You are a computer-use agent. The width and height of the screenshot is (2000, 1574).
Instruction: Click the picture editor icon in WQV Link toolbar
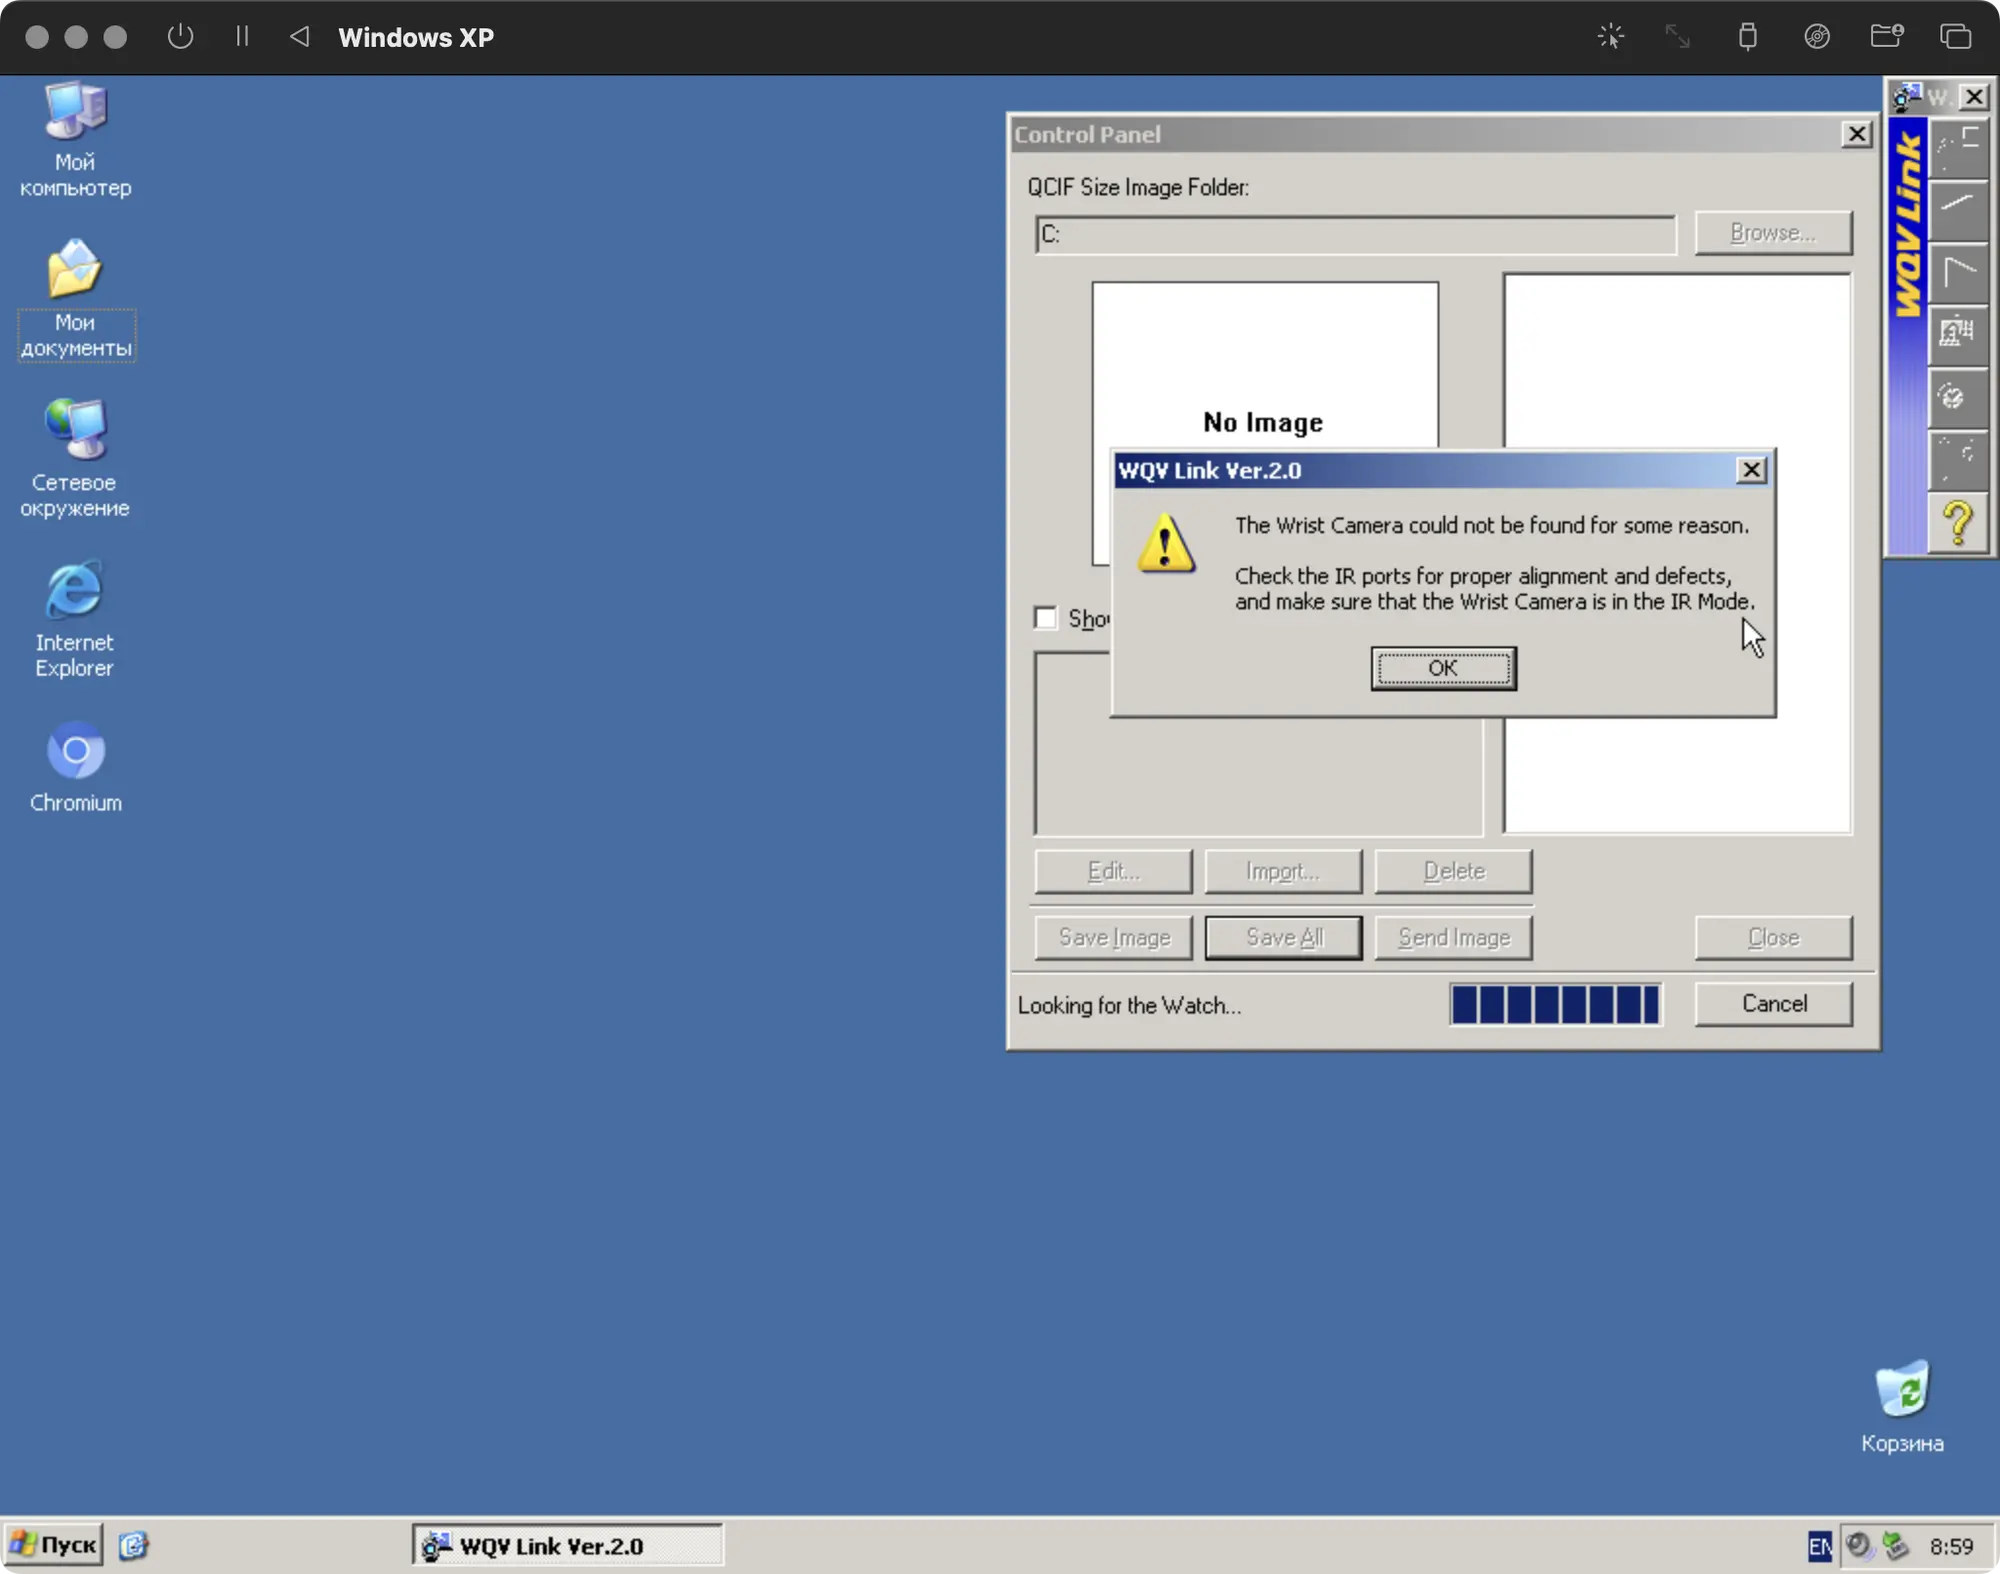[x=1958, y=335]
